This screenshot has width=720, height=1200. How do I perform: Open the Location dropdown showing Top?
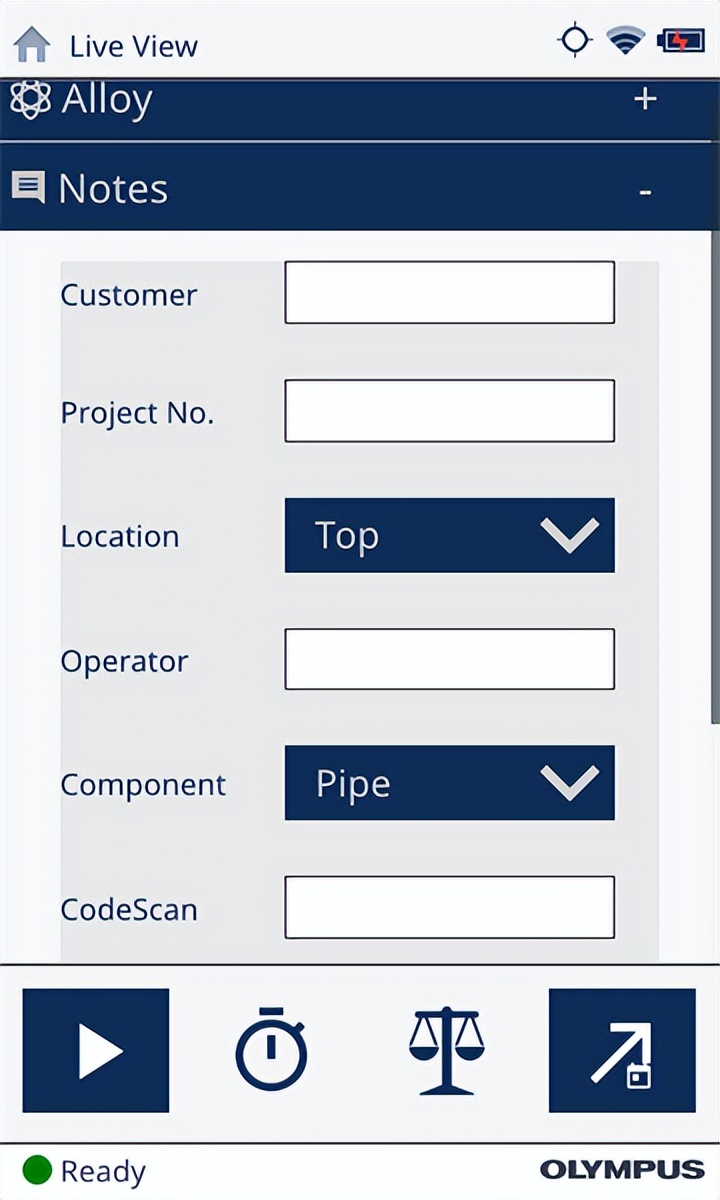point(449,535)
